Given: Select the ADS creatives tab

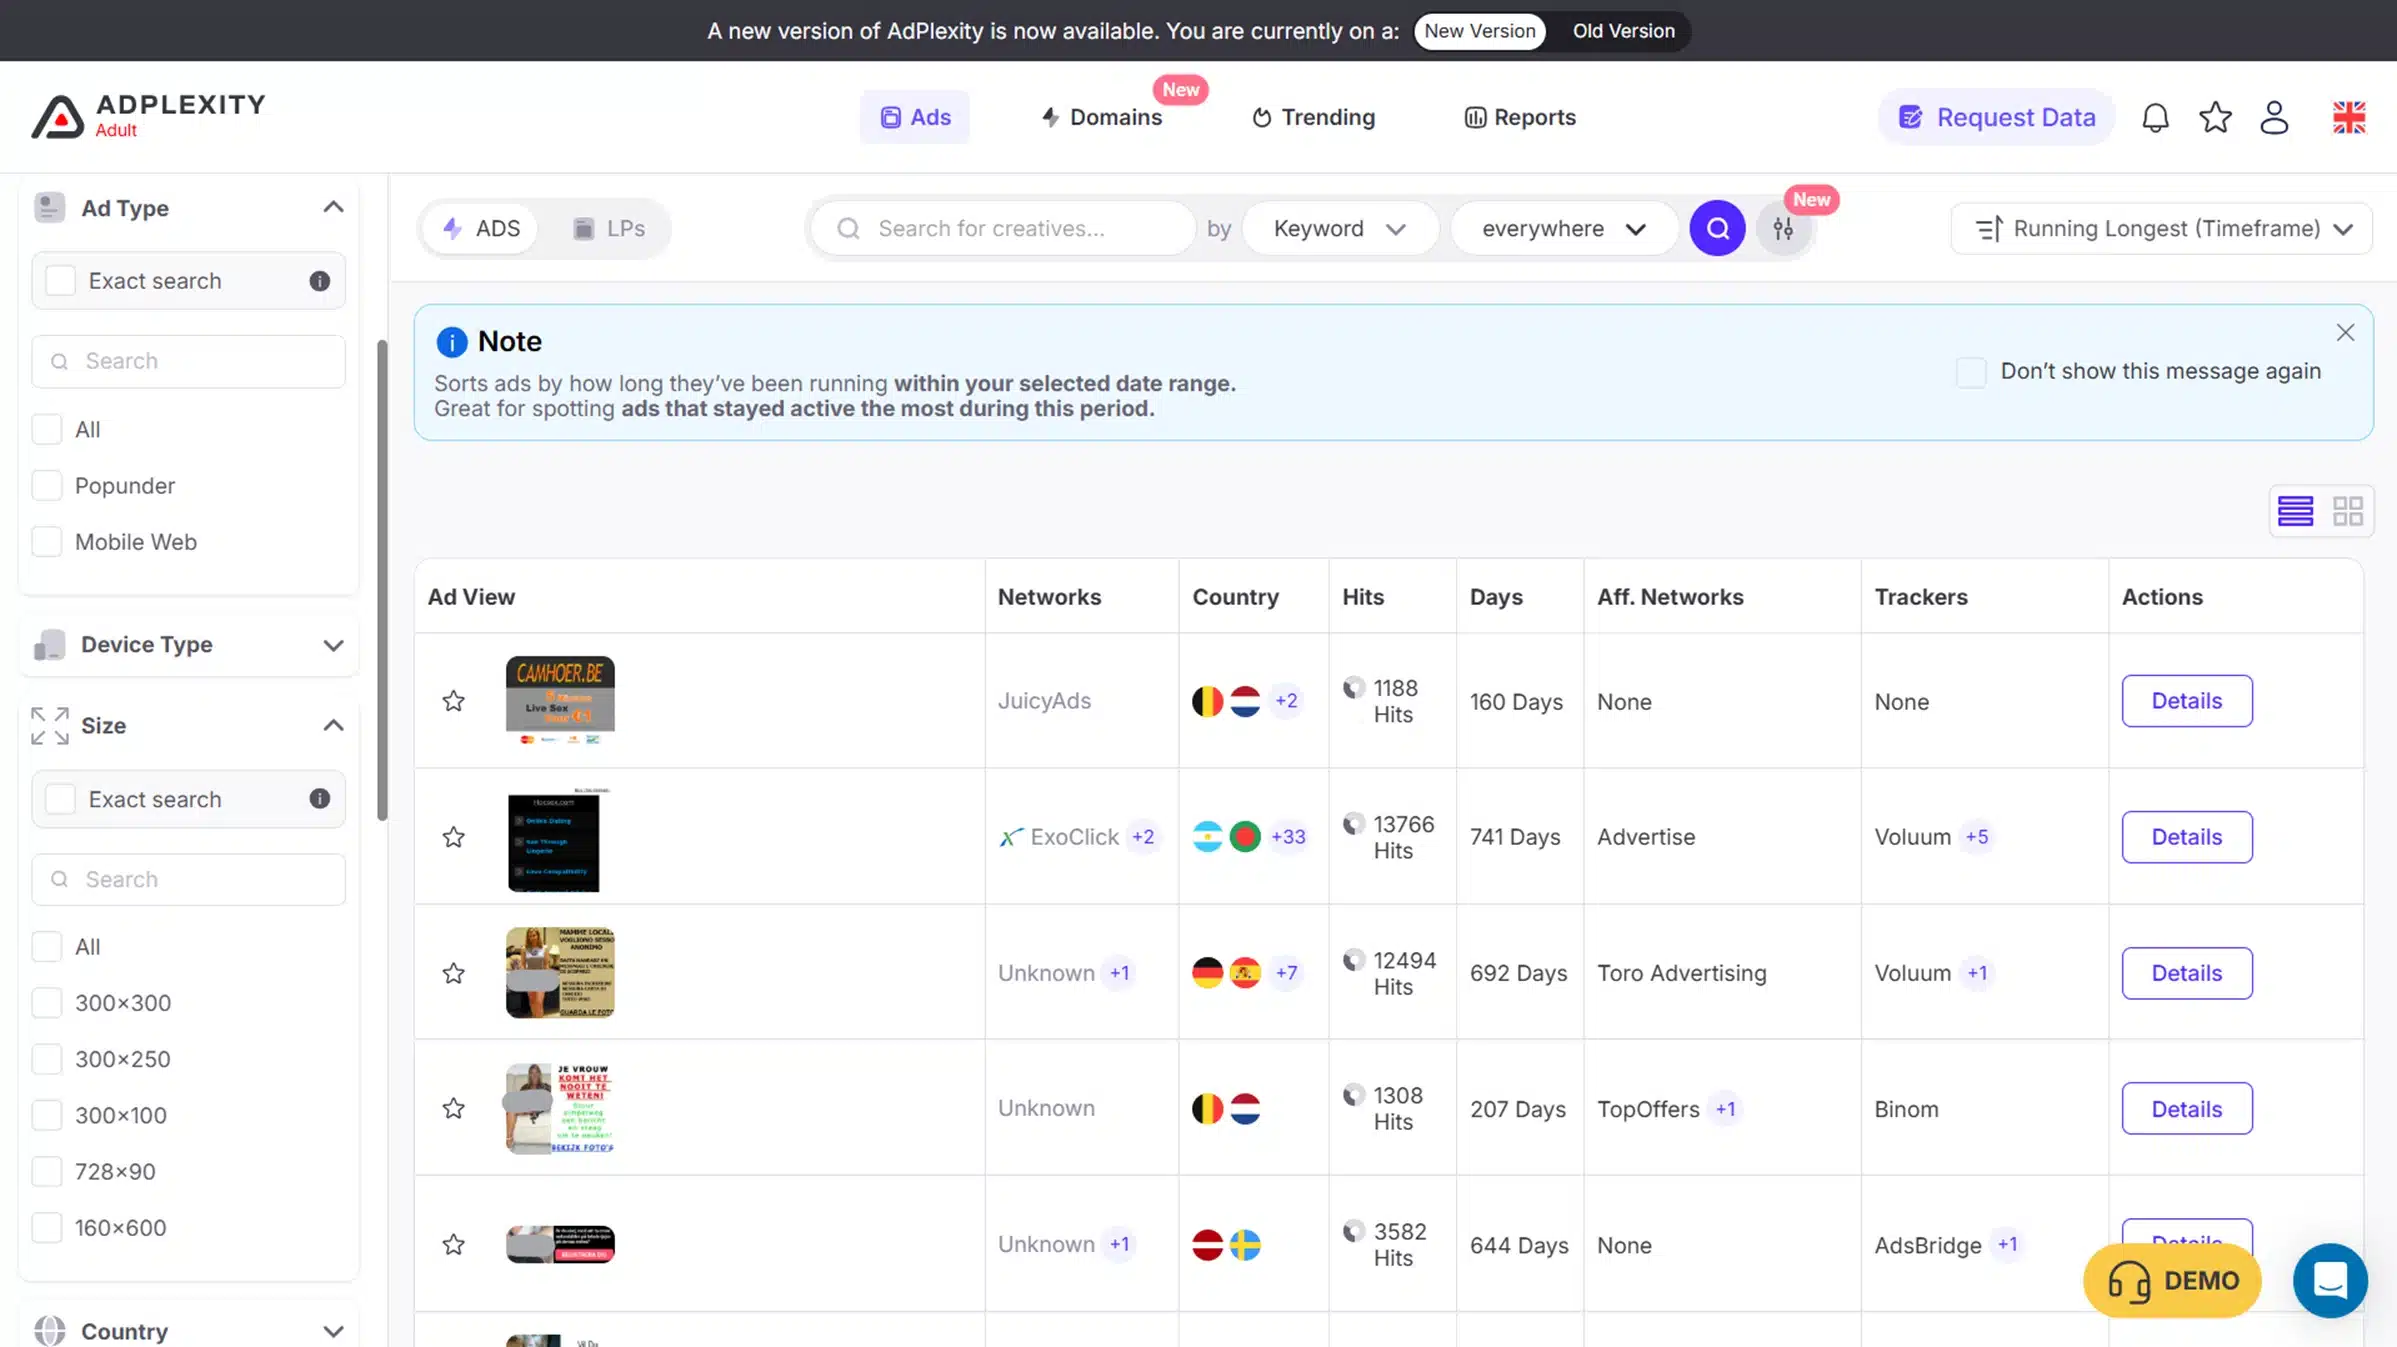Looking at the screenshot, I should [481, 228].
